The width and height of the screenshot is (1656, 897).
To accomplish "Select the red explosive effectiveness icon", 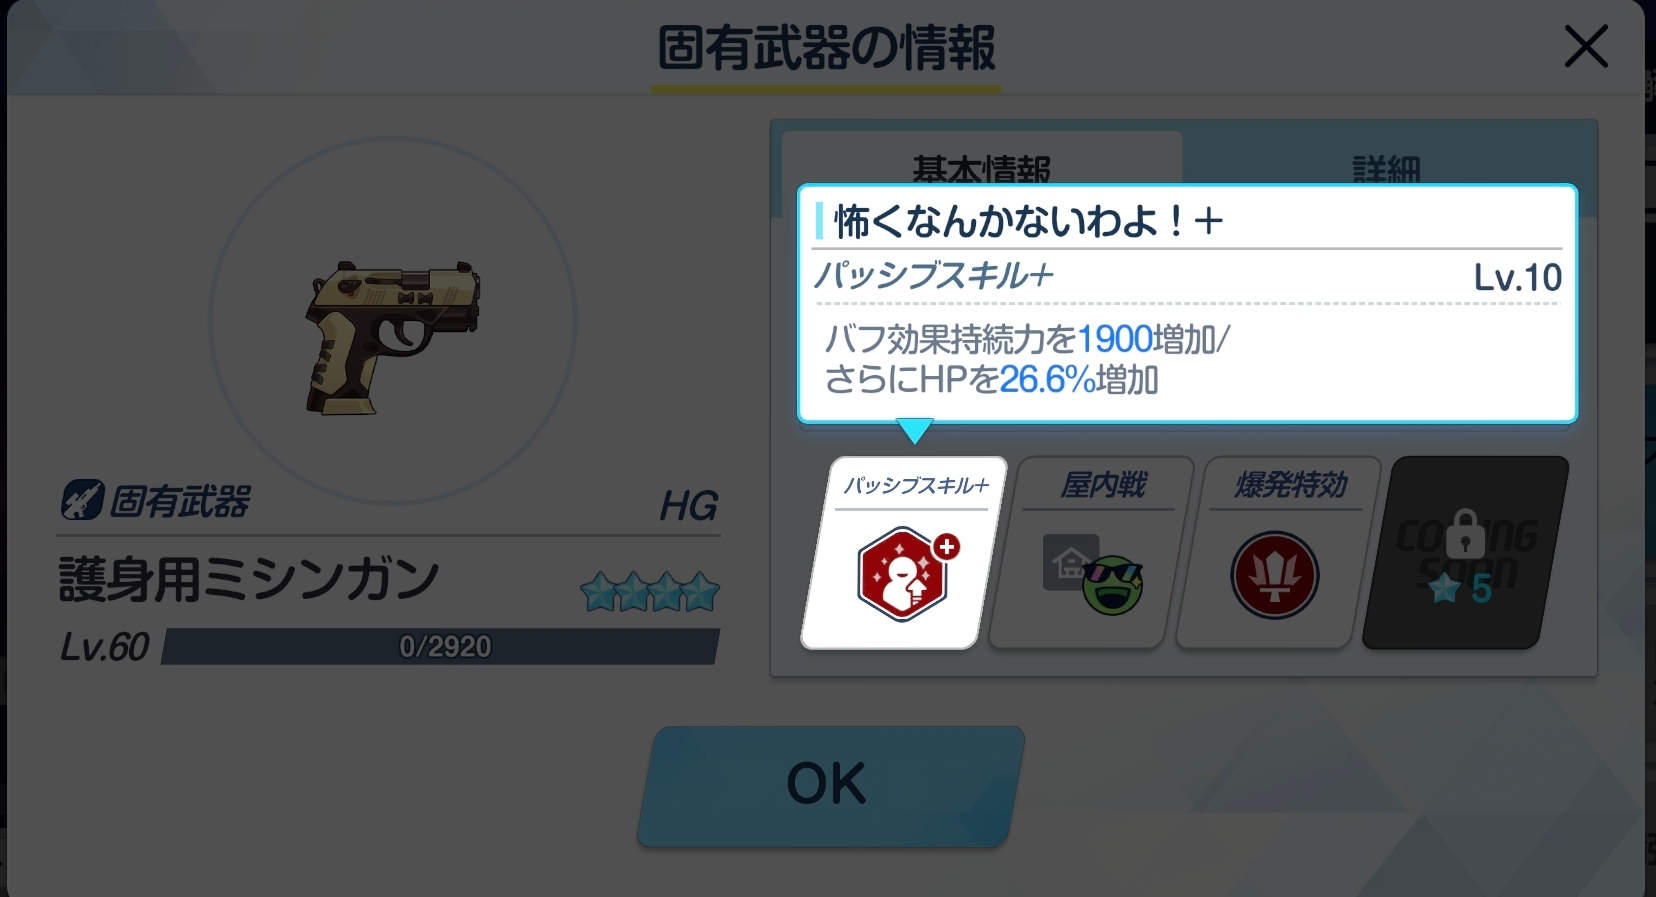I will [1275, 575].
